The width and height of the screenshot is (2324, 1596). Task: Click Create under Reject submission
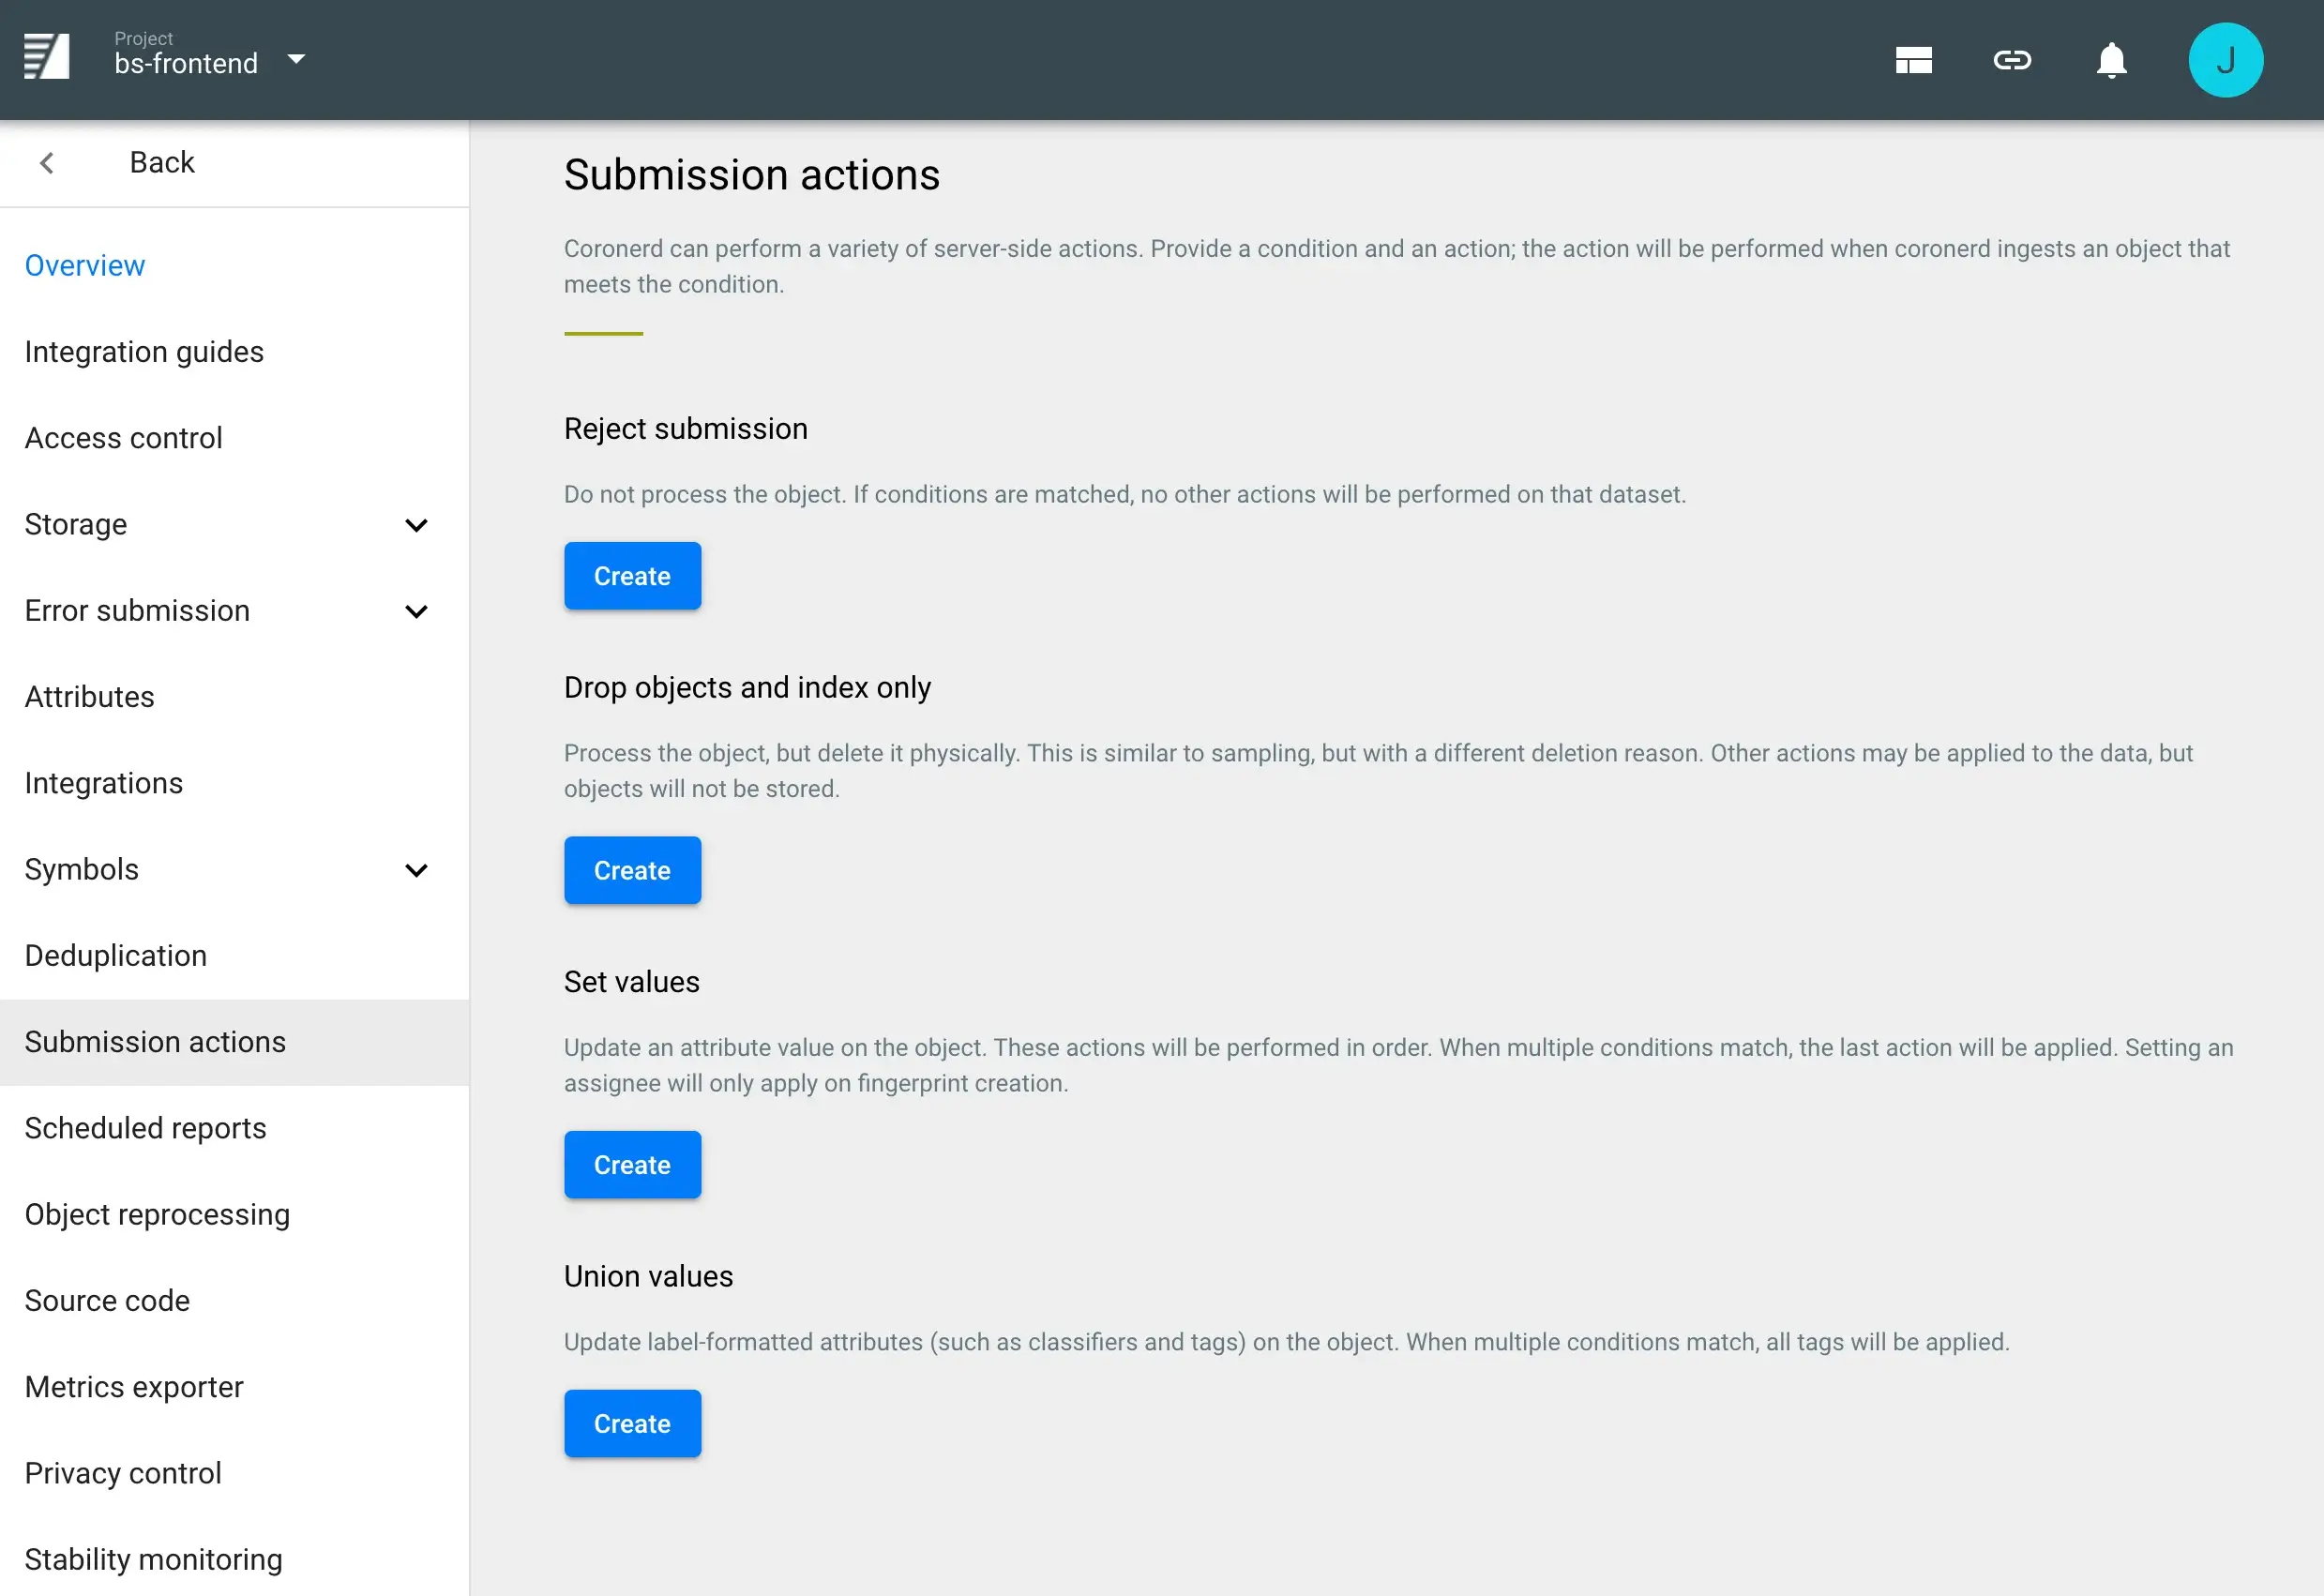coord(632,575)
